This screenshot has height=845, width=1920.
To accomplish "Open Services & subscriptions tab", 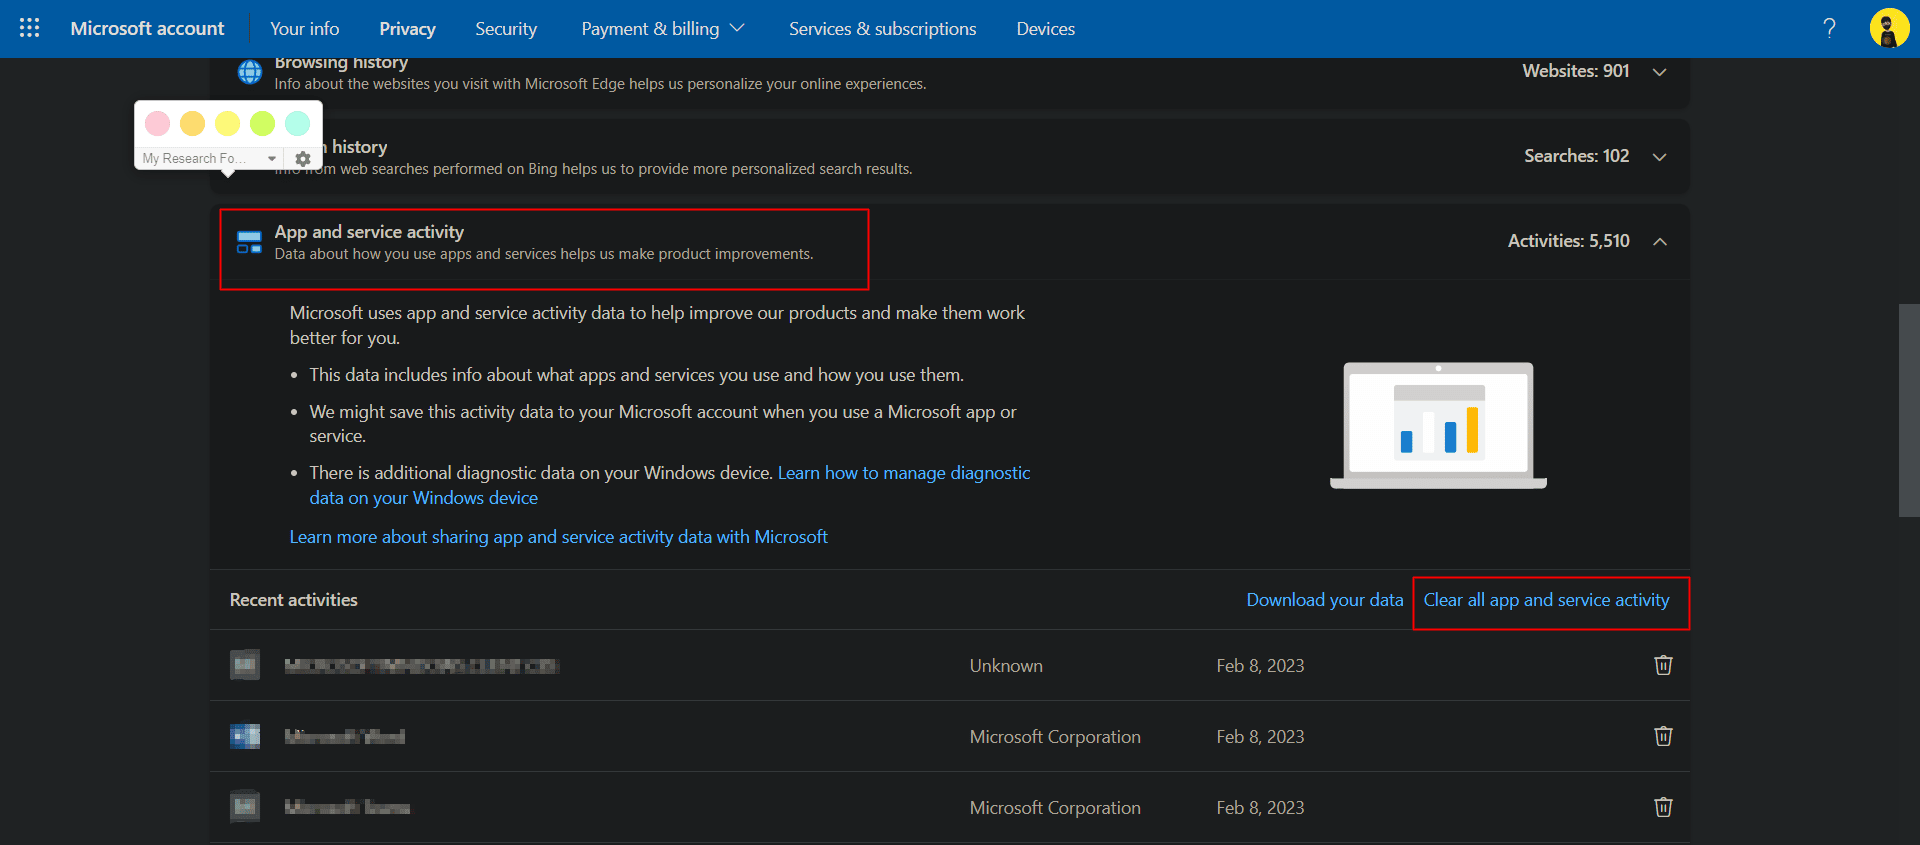I will point(882,29).
